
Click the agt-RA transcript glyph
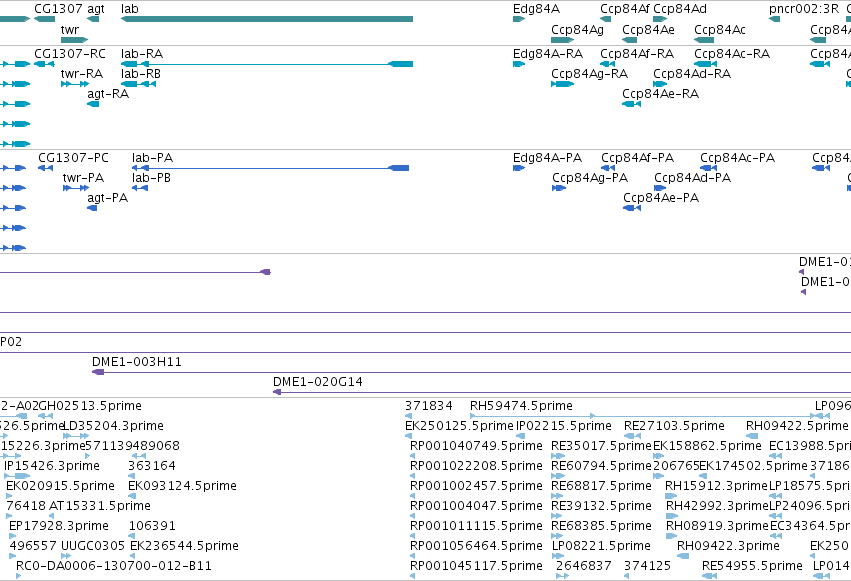coord(93,104)
